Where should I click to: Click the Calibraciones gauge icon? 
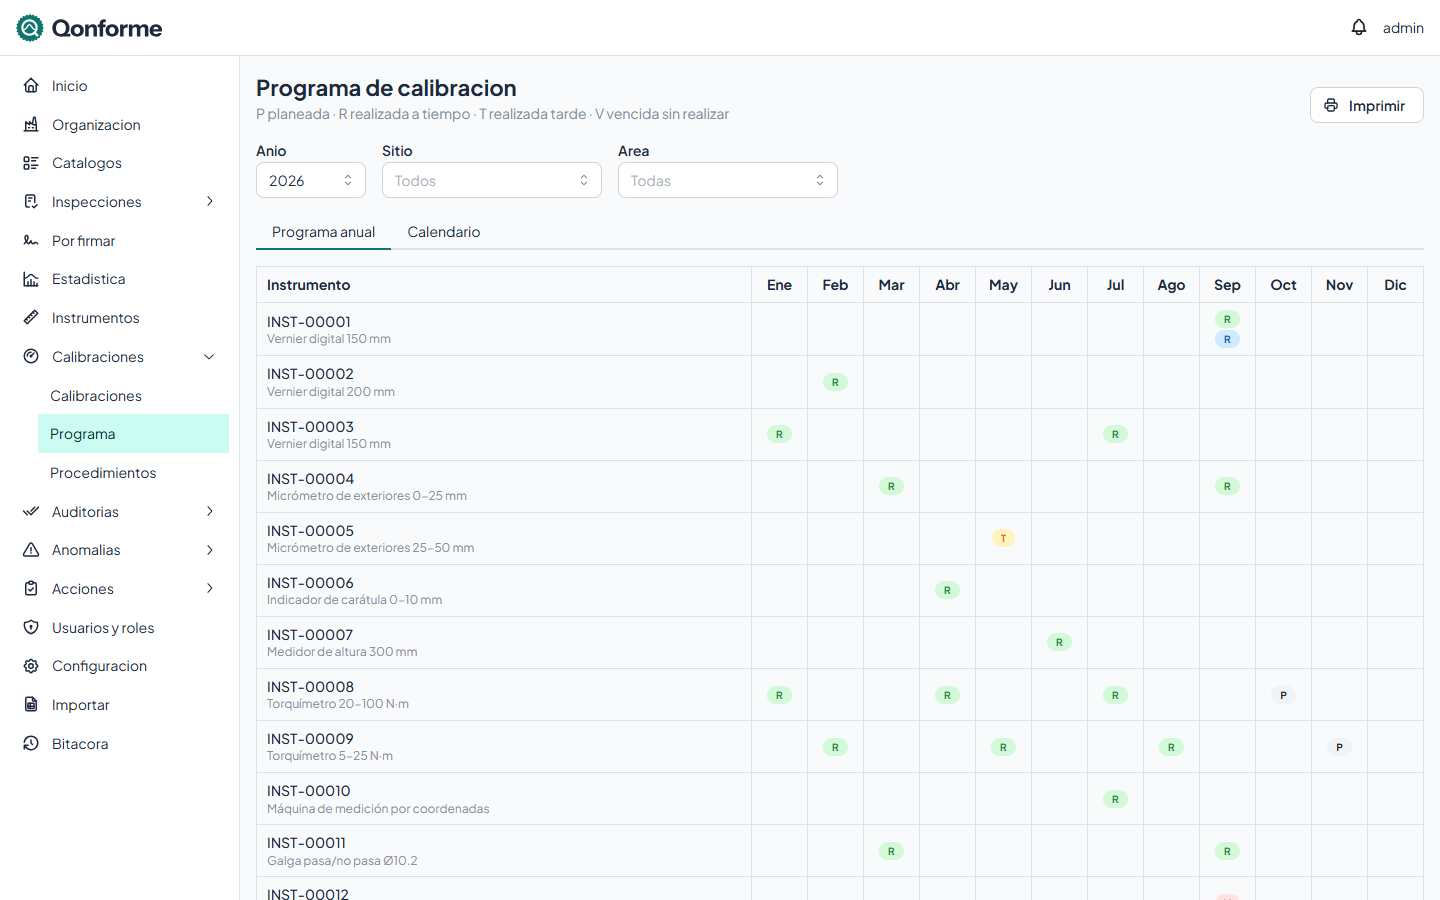point(31,357)
